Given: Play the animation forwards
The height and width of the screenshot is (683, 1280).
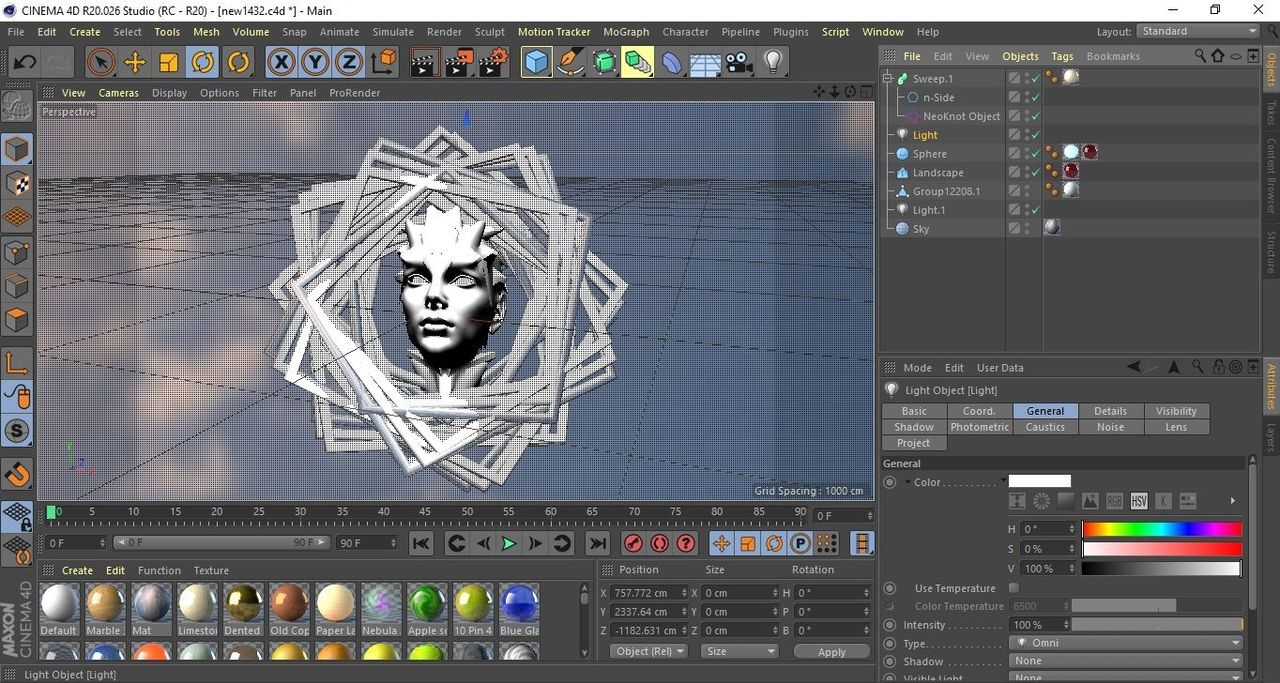Looking at the screenshot, I should [509, 543].
